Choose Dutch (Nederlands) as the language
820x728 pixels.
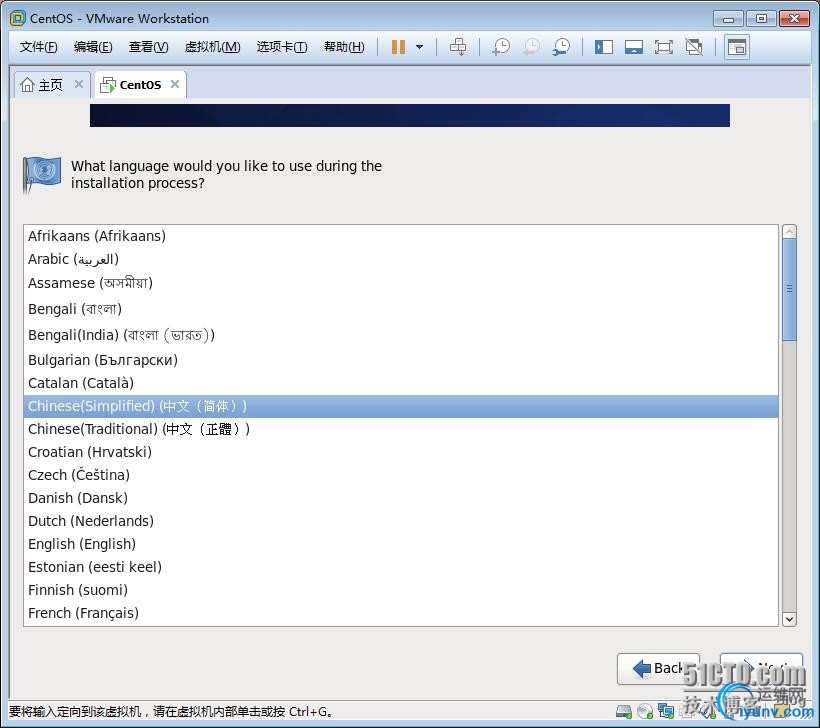(x=401, y=521)
